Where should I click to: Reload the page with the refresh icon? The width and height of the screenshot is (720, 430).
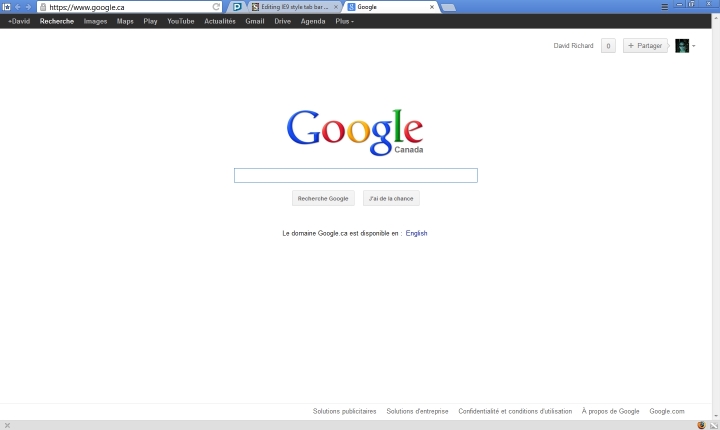216,7
